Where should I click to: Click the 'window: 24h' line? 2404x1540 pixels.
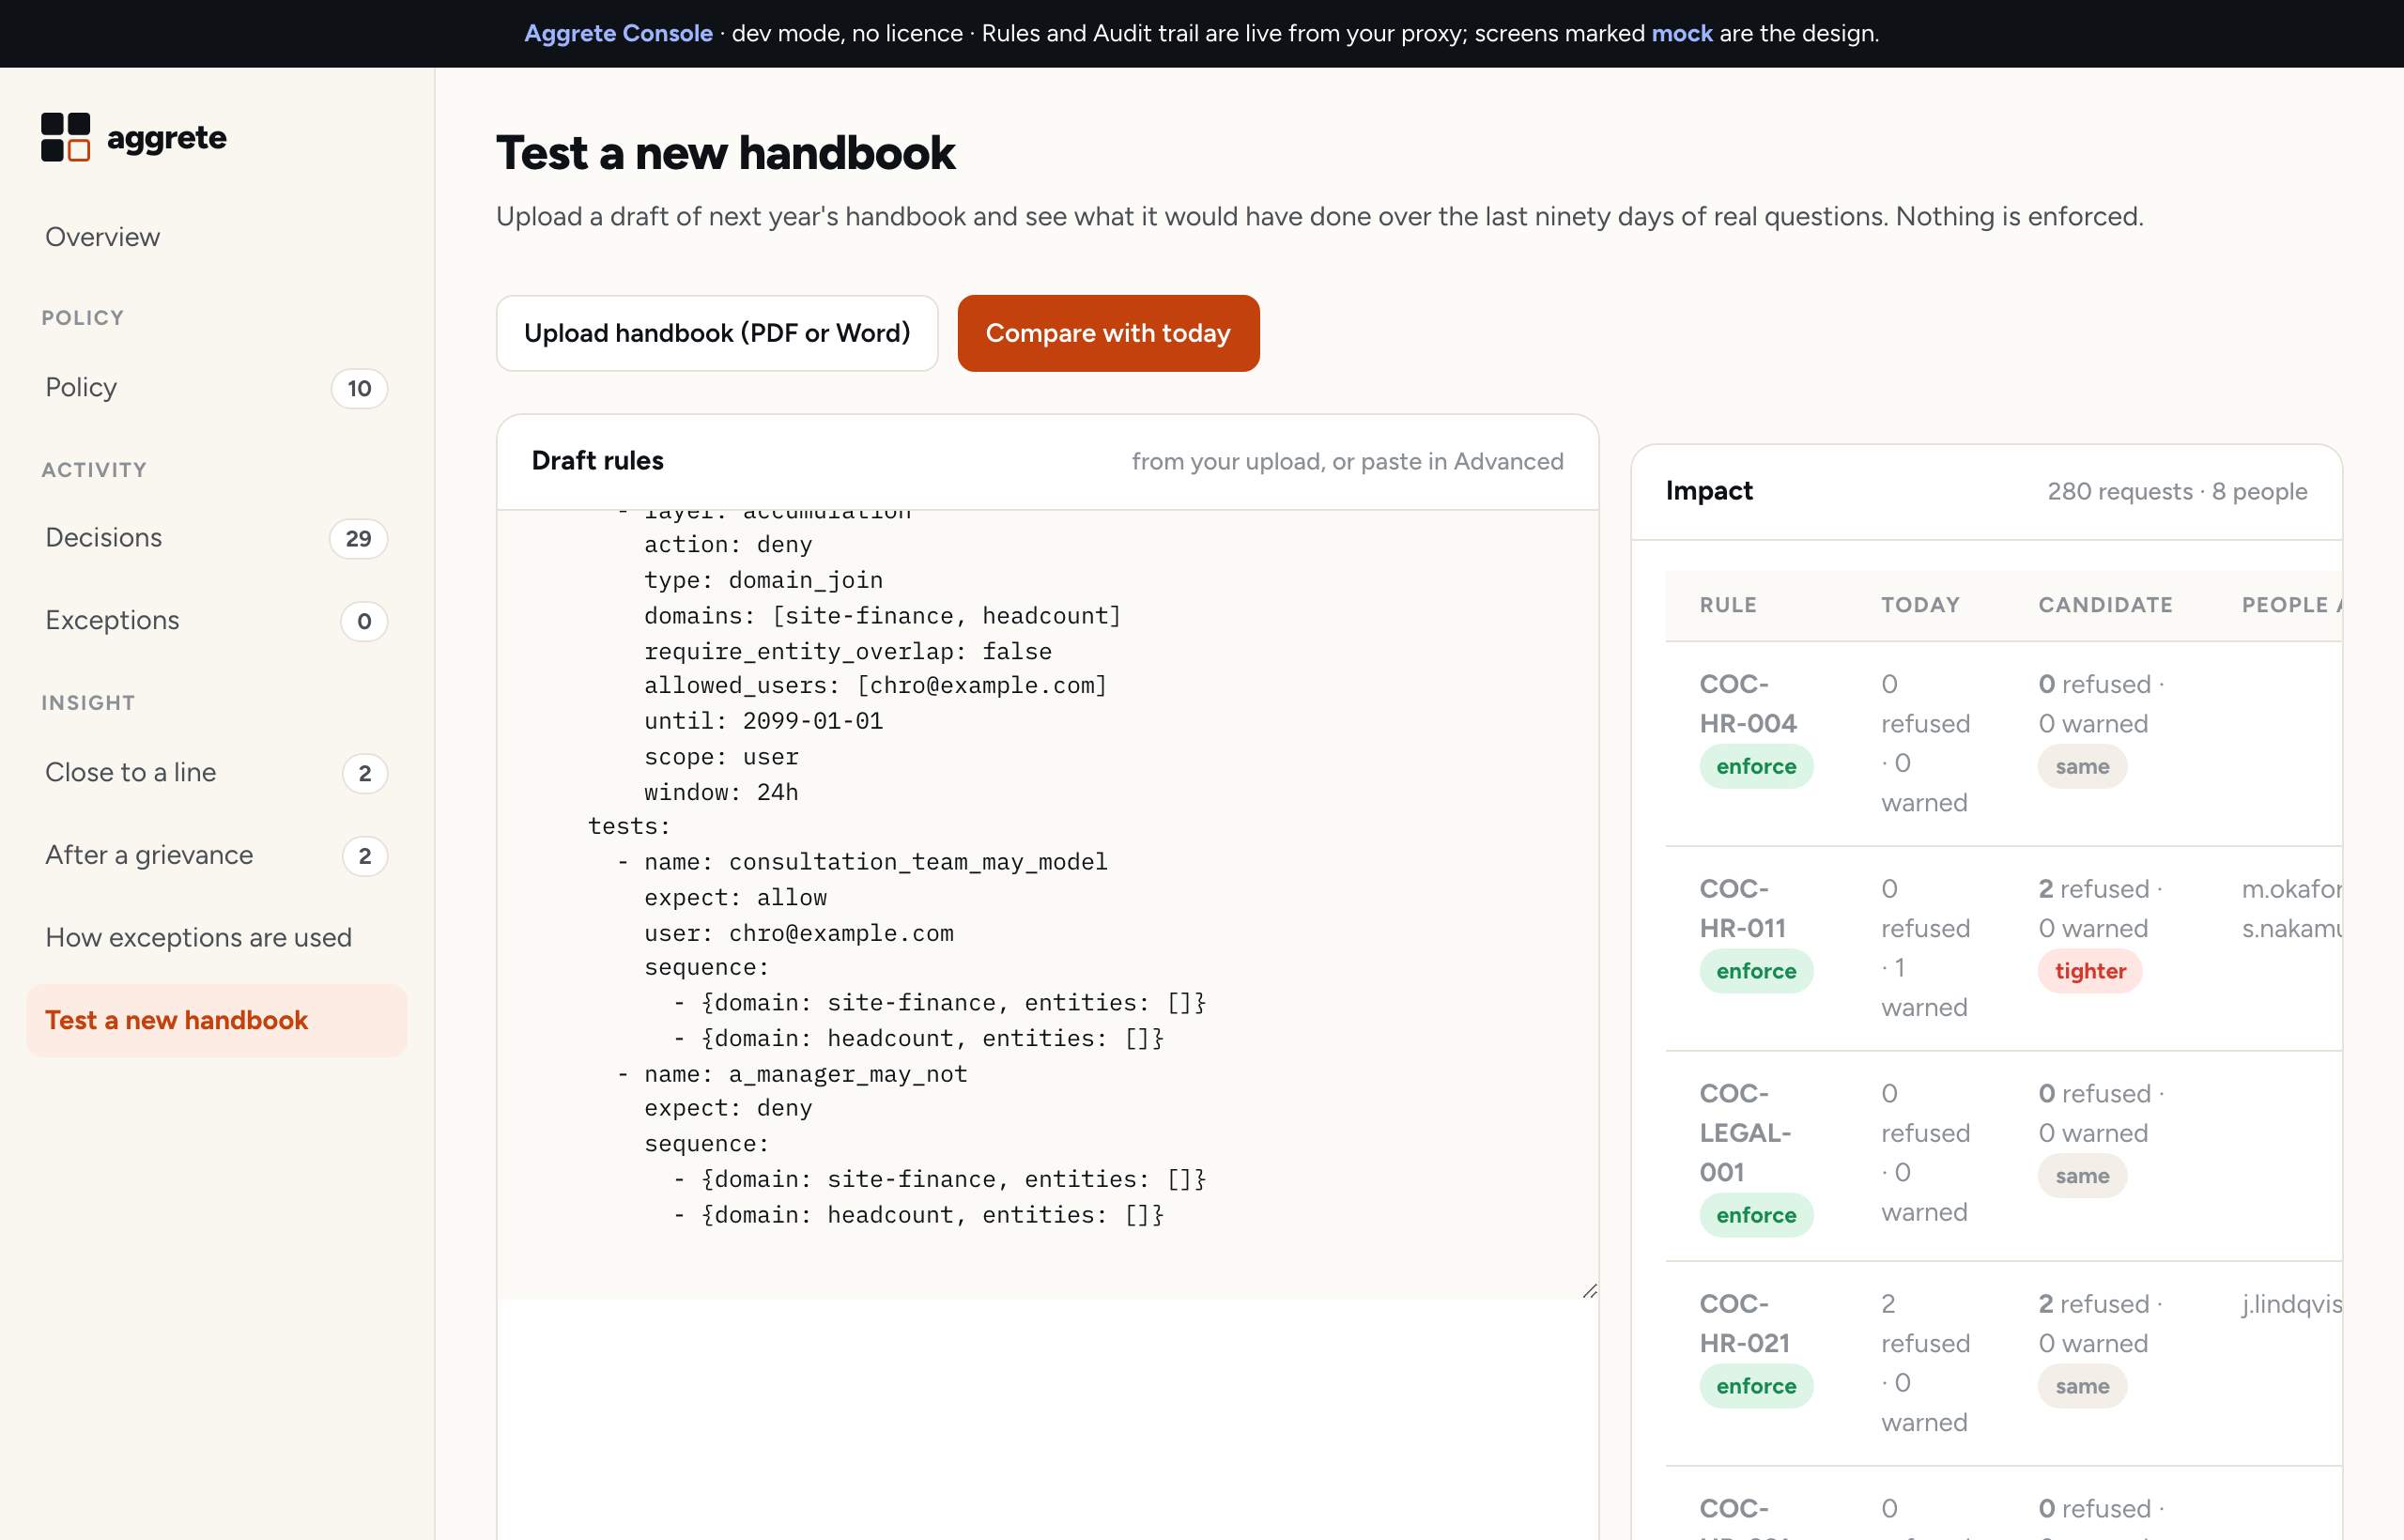point(721,792)
